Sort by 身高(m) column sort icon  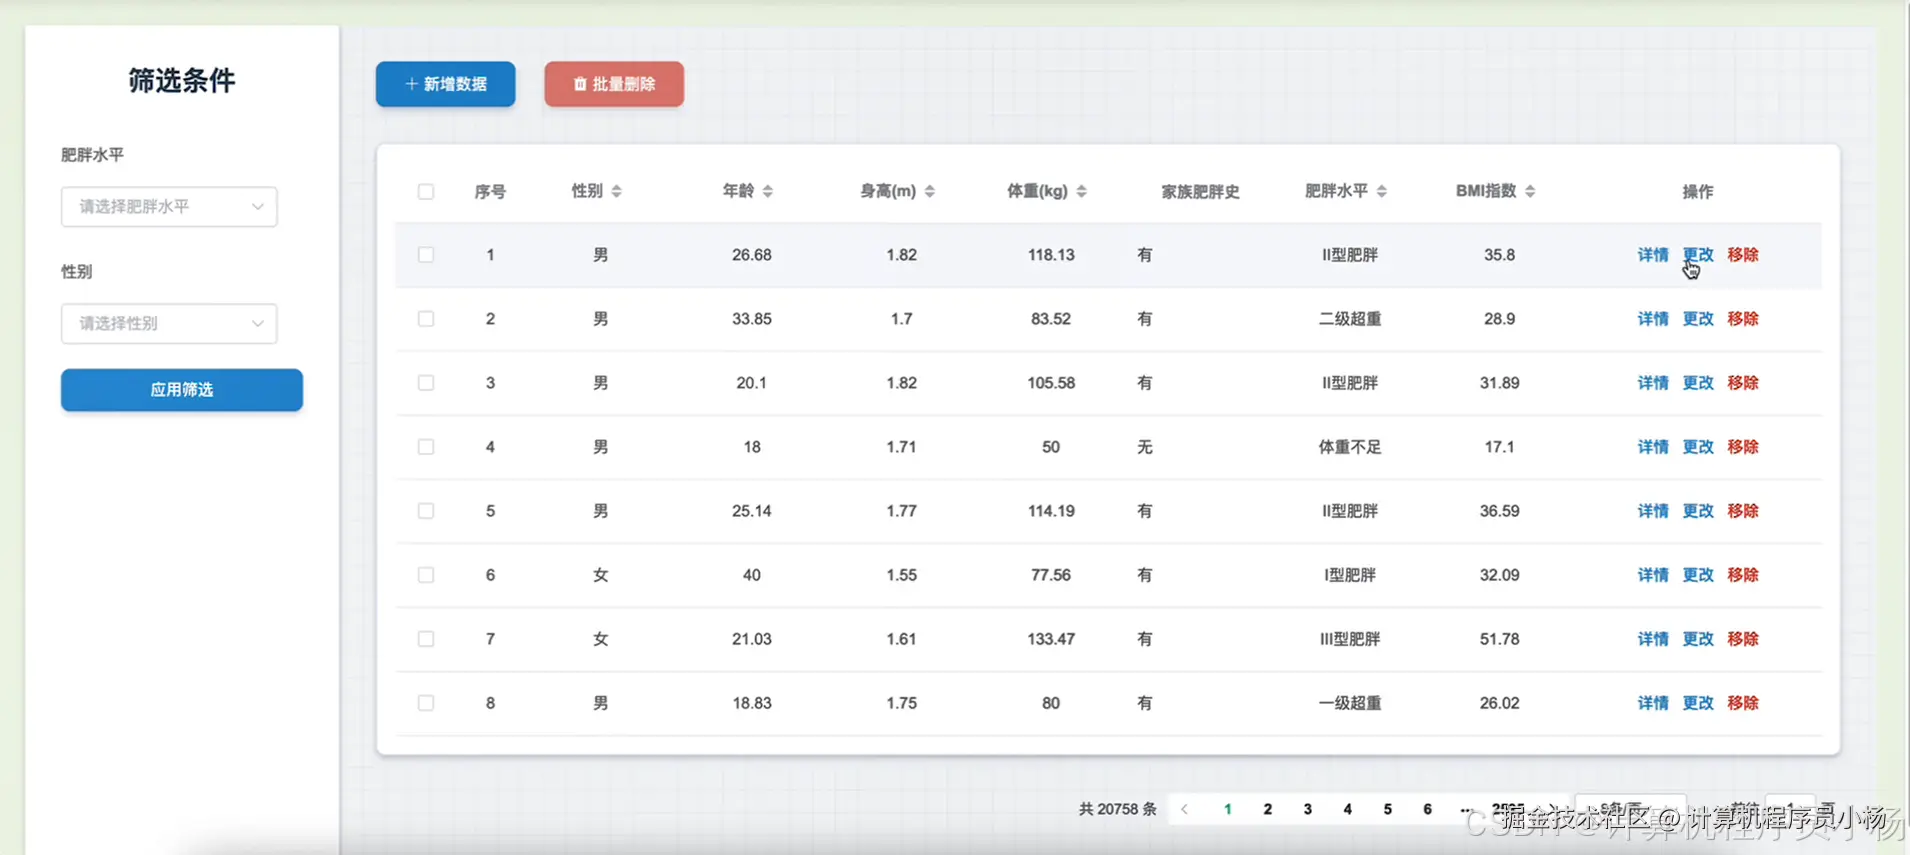tap(930, 191)
